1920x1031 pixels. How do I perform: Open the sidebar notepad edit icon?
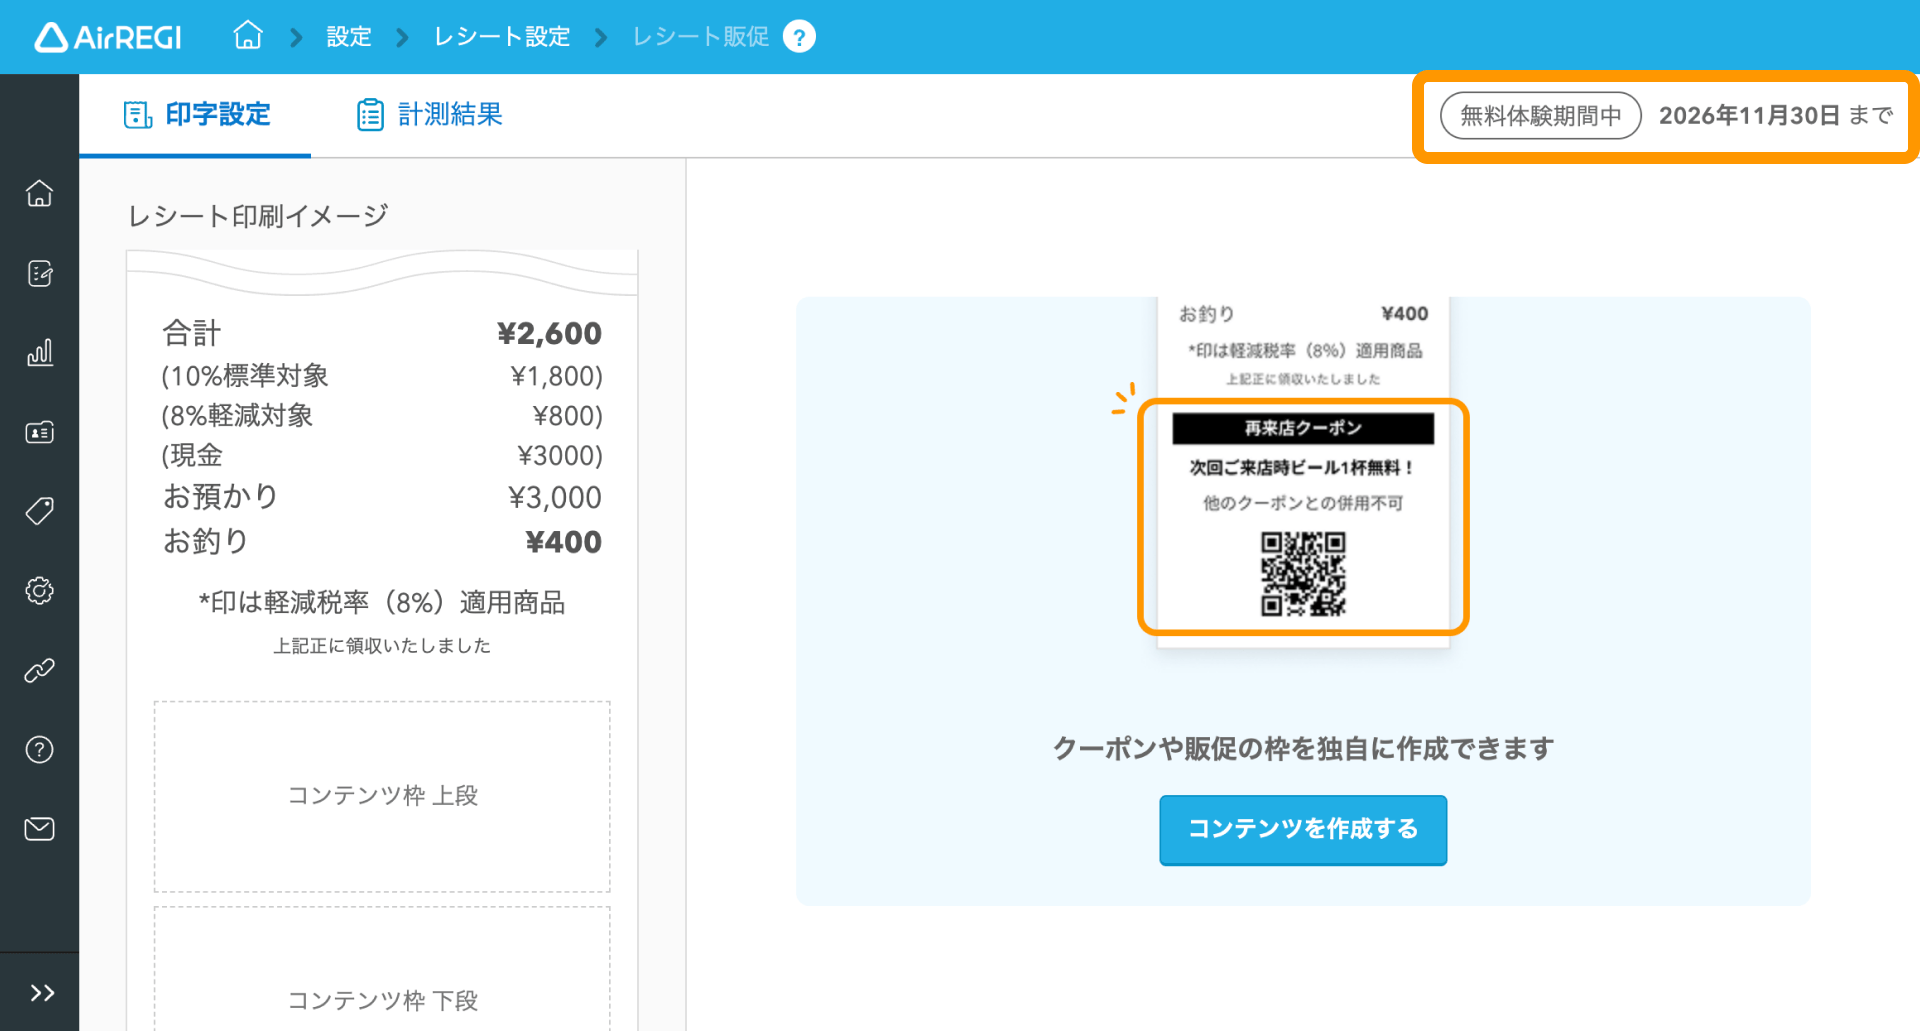[40, 273]
